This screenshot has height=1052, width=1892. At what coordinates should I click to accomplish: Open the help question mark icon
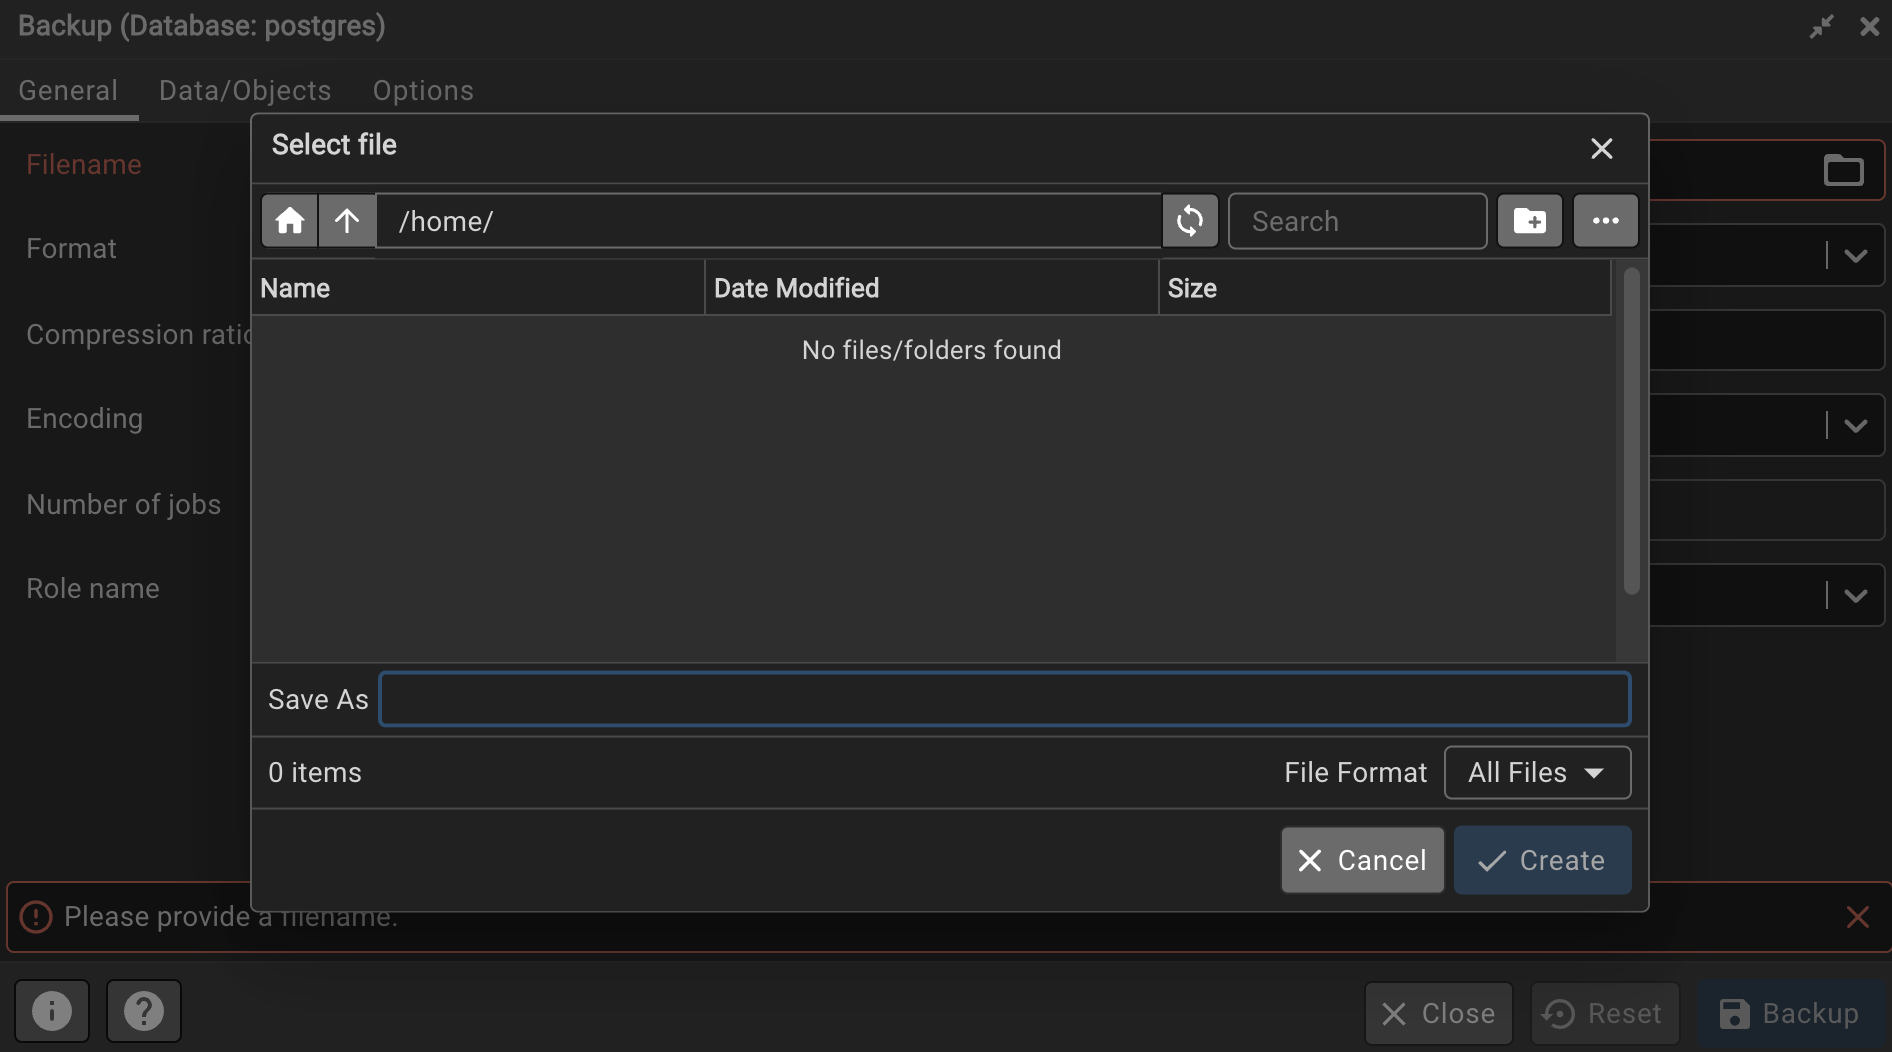click(x=144, y=1011)
